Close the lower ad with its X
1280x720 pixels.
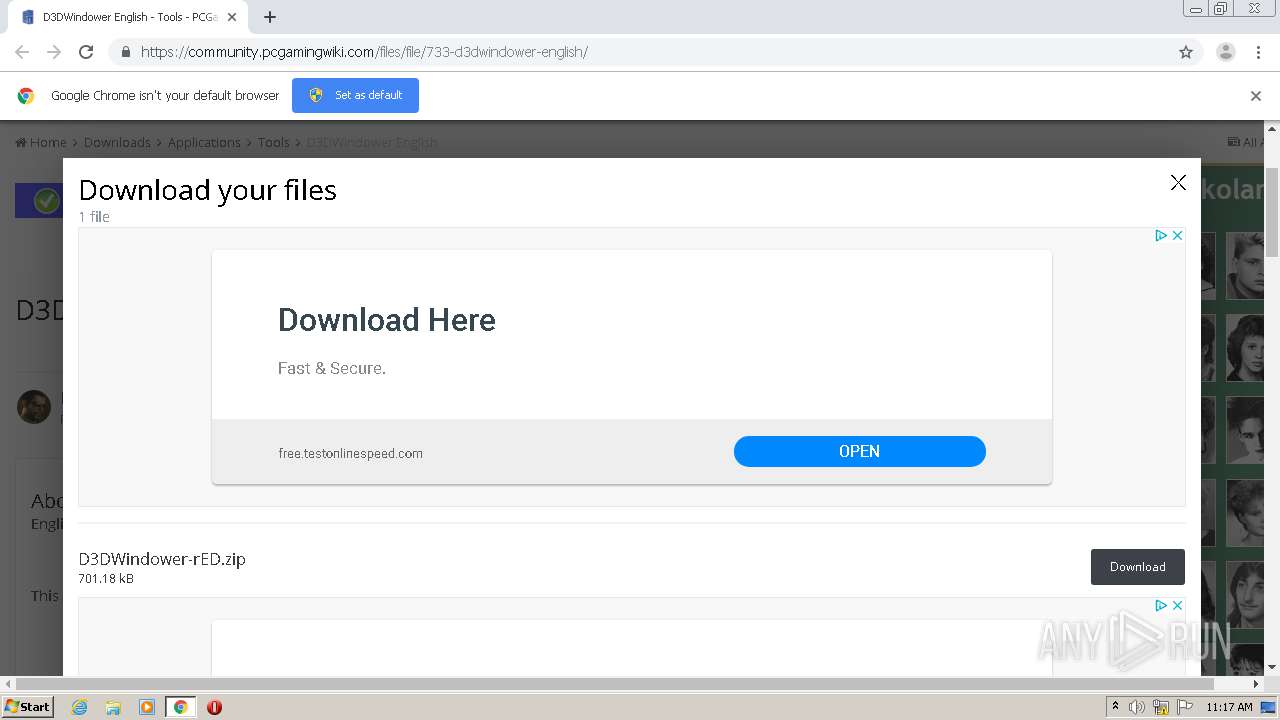pyautogui.click(x=1177, y=605)
